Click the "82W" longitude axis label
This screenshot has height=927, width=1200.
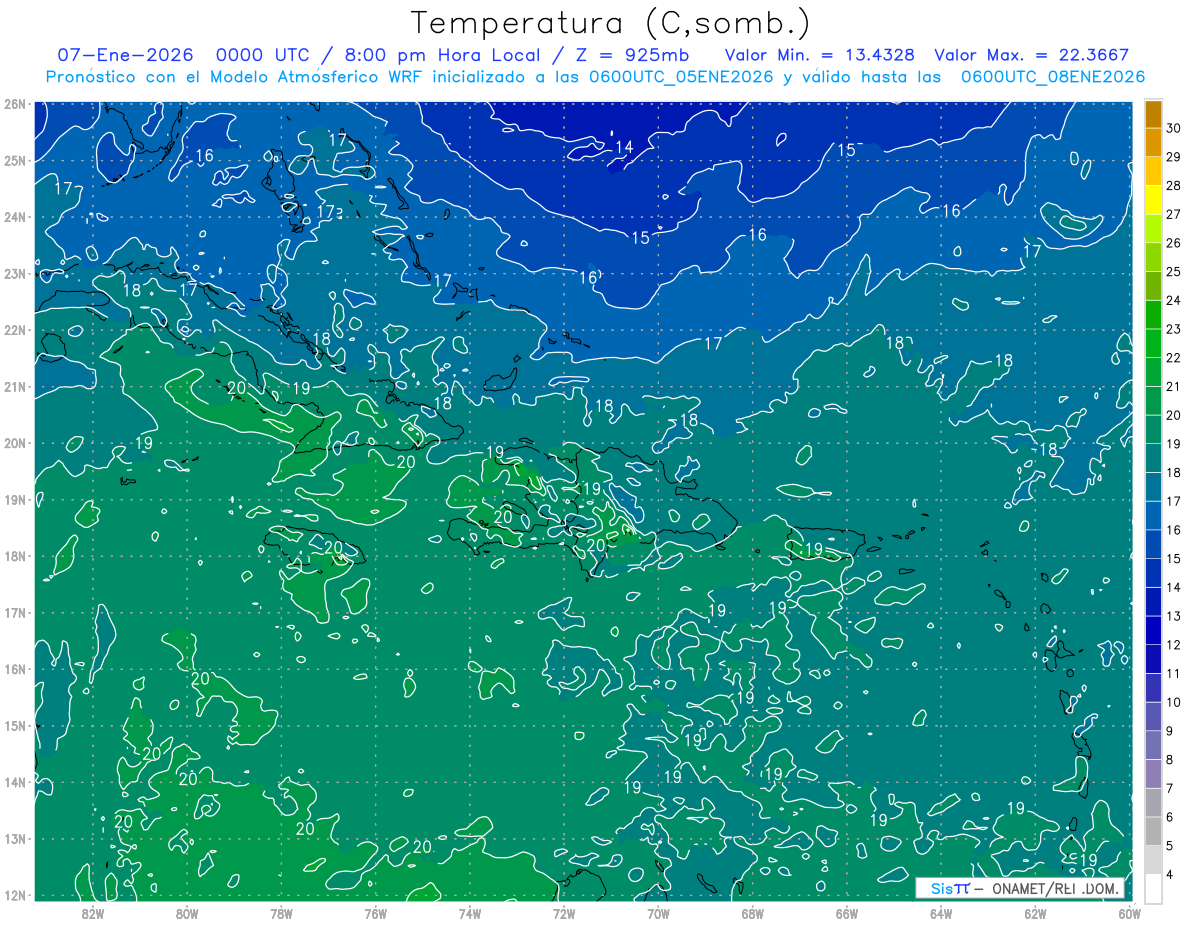coord(92,913)
